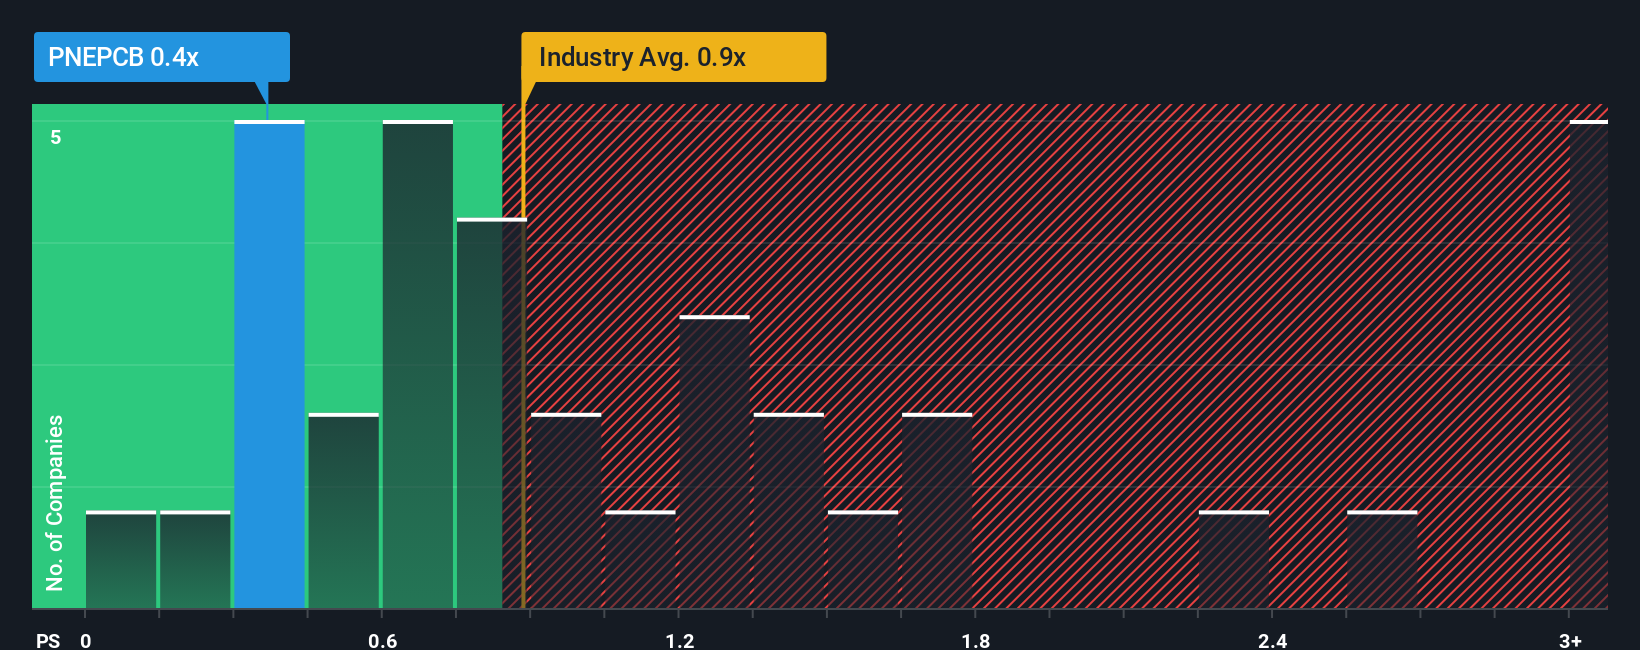Click the x-axis label 3+

1570,640
